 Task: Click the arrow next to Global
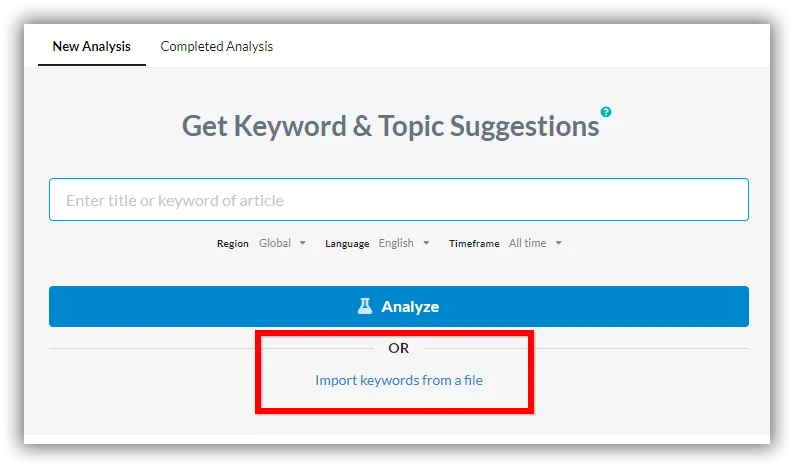(x=302, y=243)
